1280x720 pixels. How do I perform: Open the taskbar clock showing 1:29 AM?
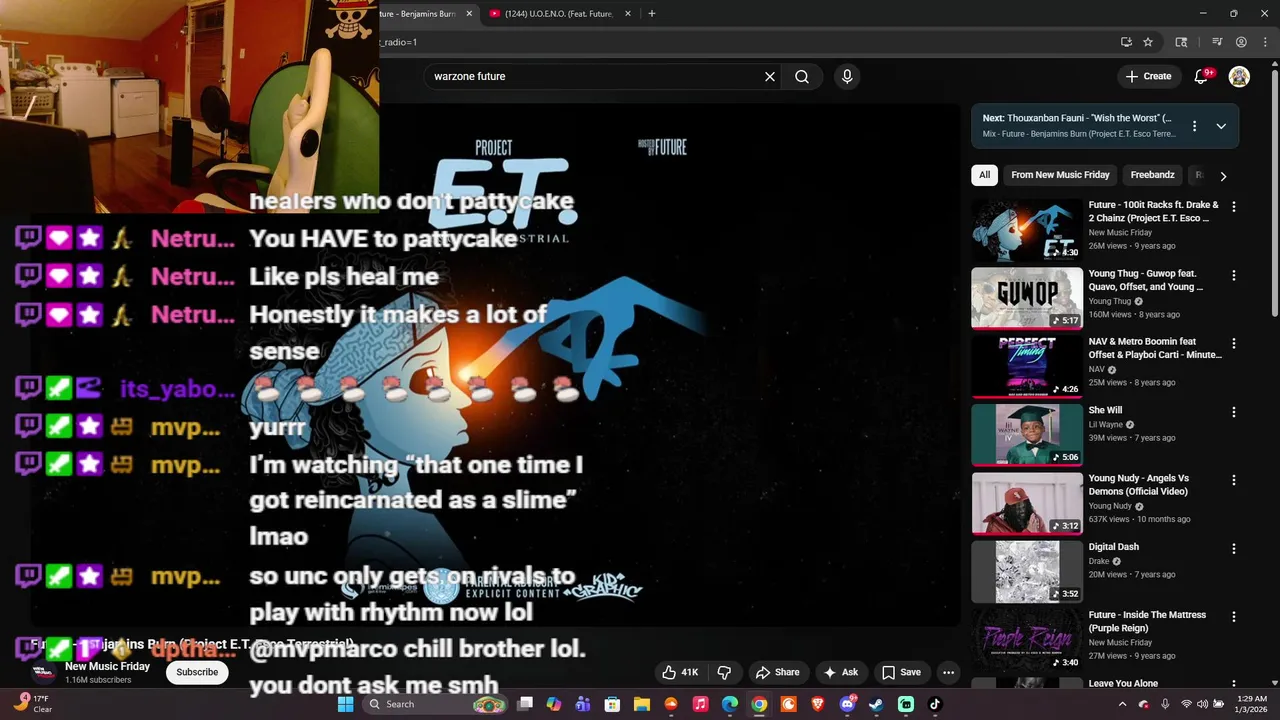tap(1252, 704)
